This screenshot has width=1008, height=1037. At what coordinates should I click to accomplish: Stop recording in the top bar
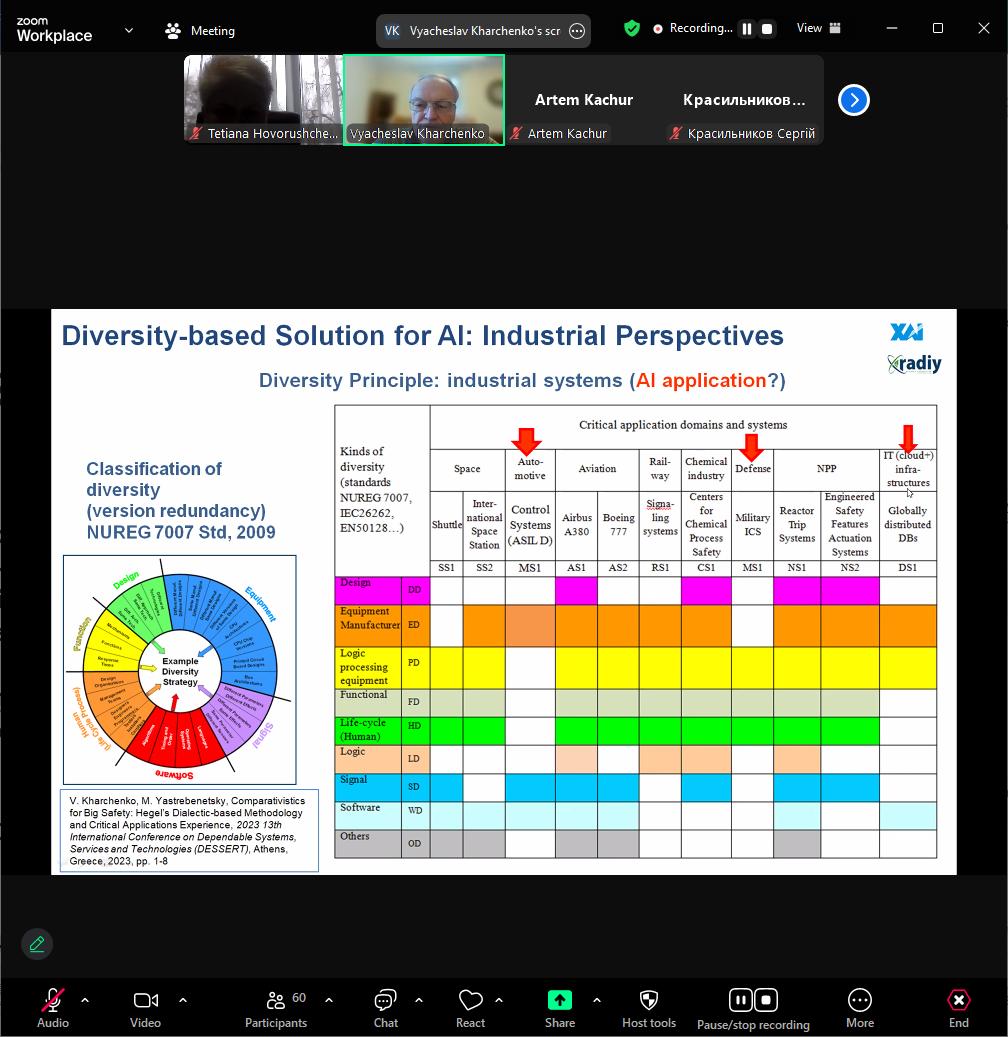pos(767,29)
